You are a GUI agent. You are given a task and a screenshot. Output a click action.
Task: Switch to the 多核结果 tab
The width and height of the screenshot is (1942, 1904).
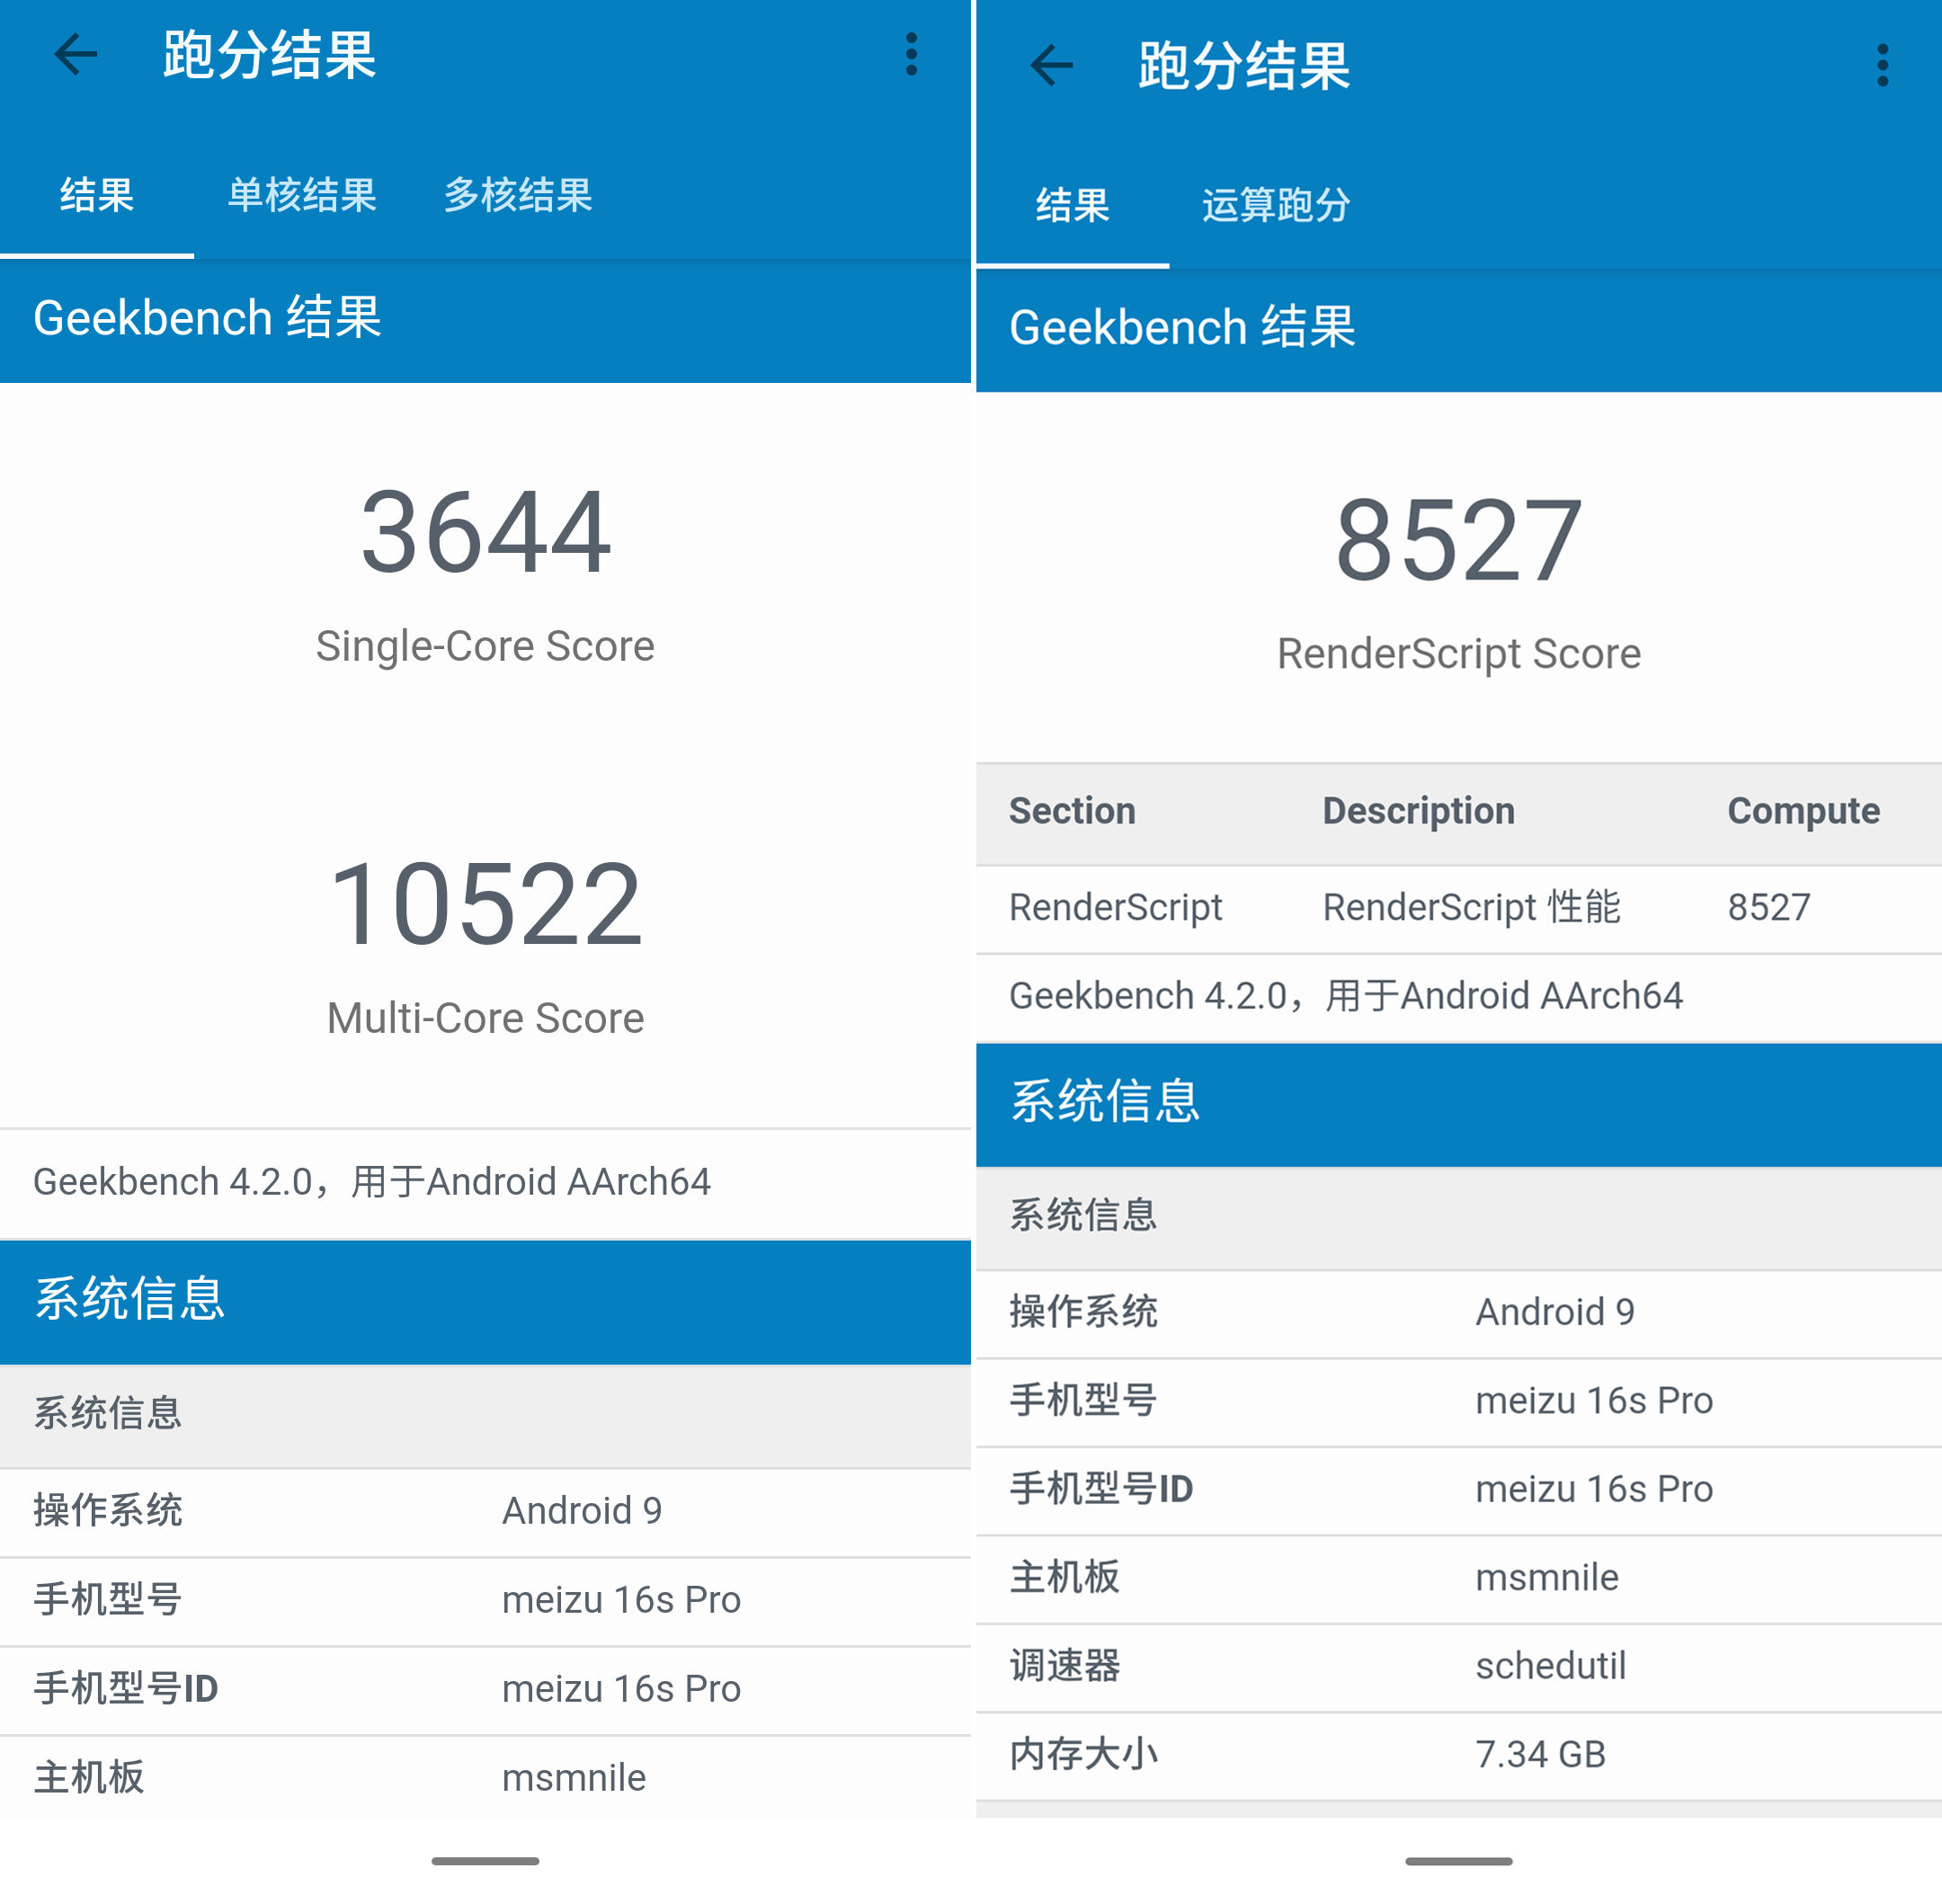pyautogui.click(x=518, y=197)
